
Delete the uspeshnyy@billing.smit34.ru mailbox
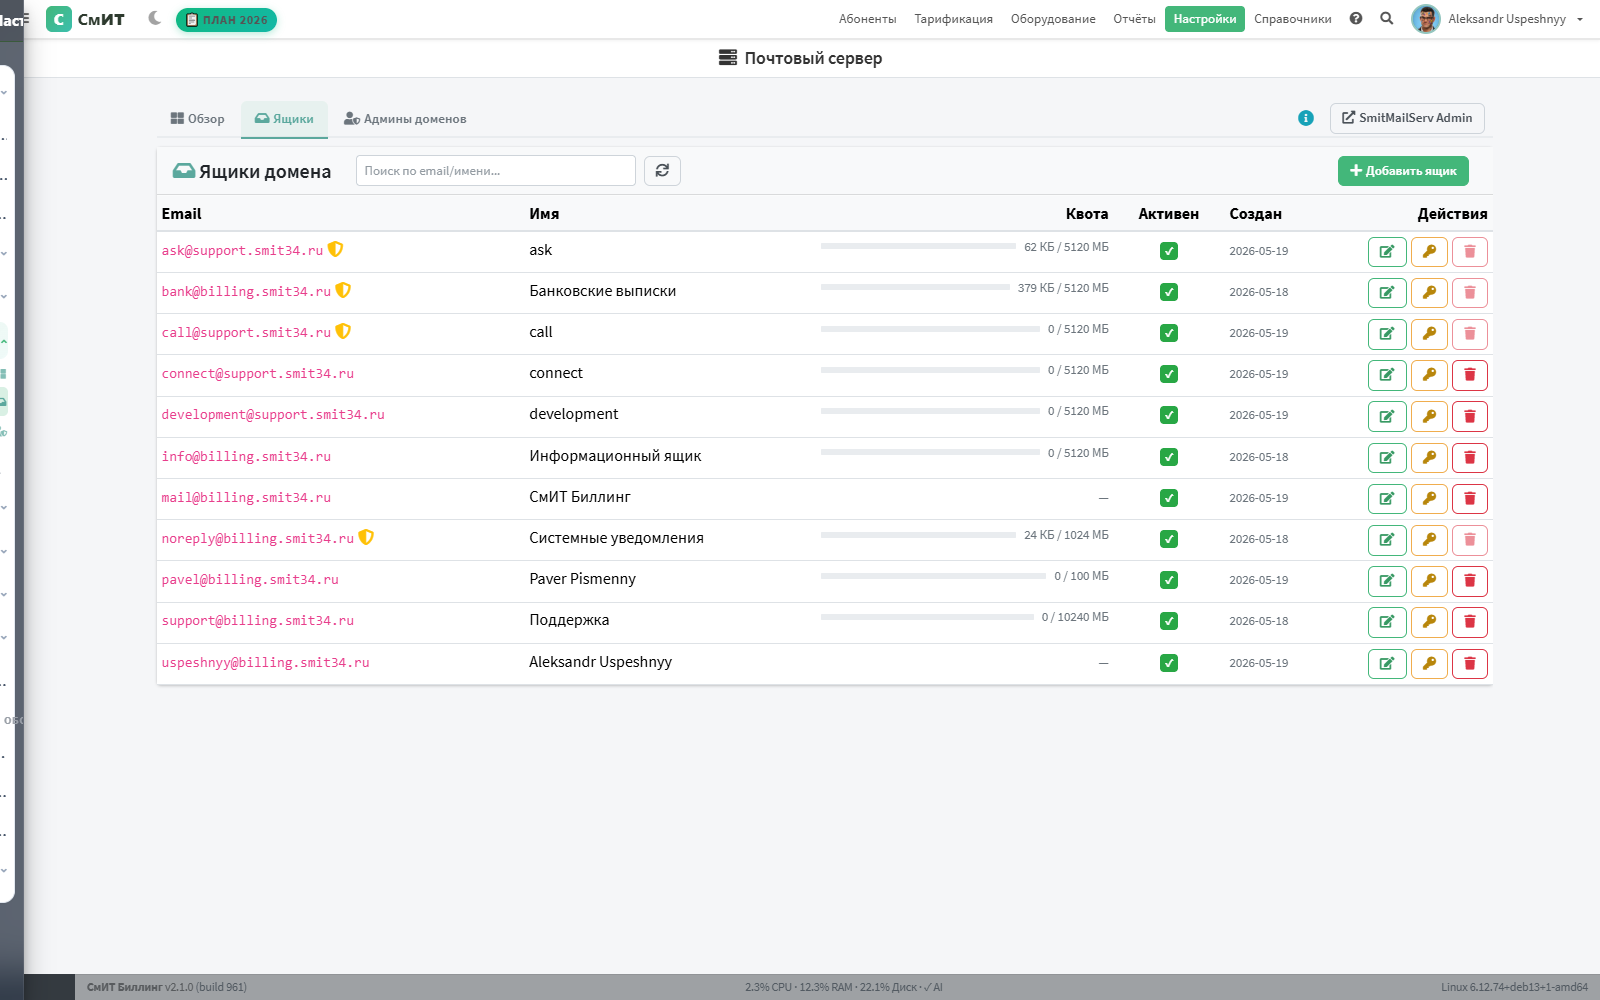[1470, 664]
